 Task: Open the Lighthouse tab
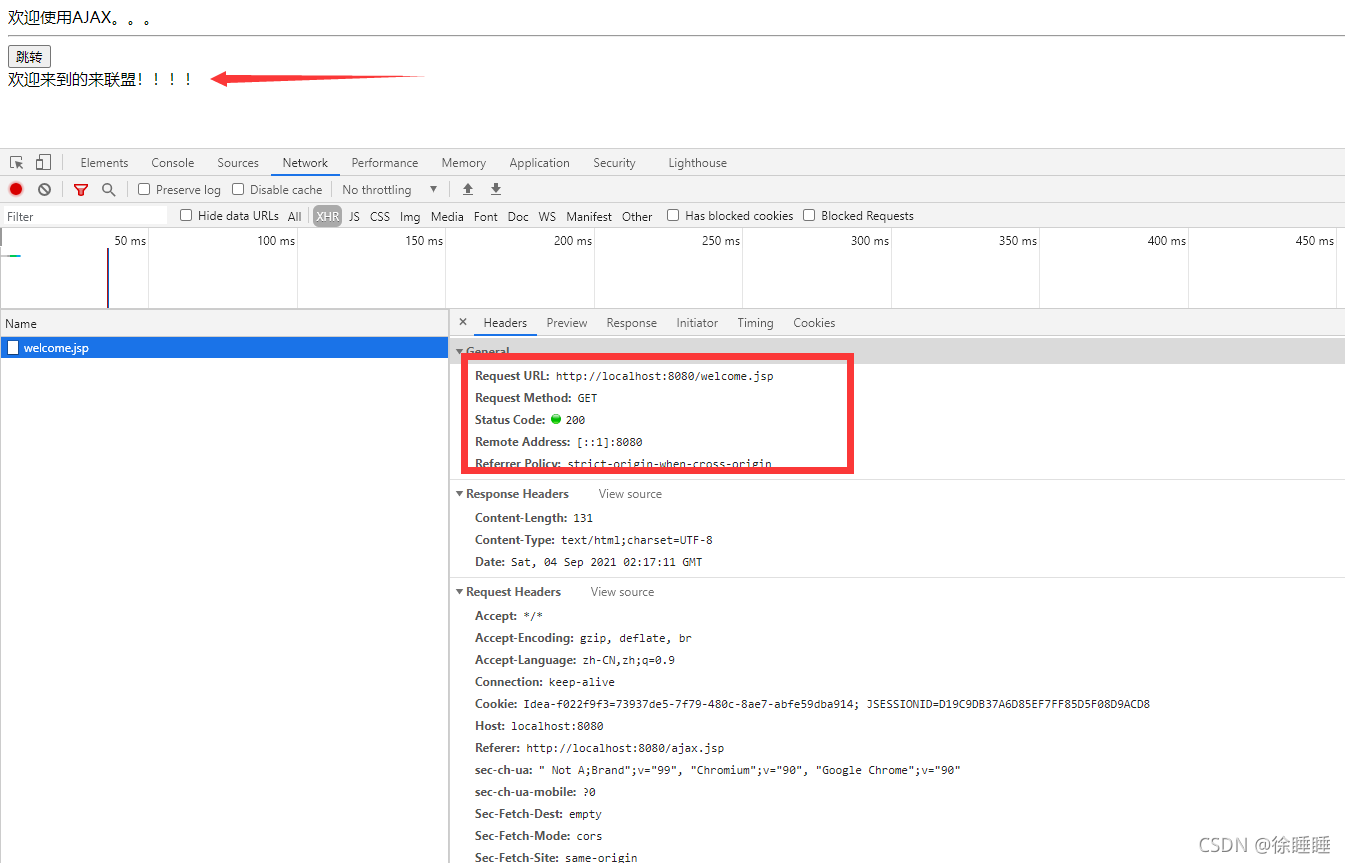click(x=697, y=163)
